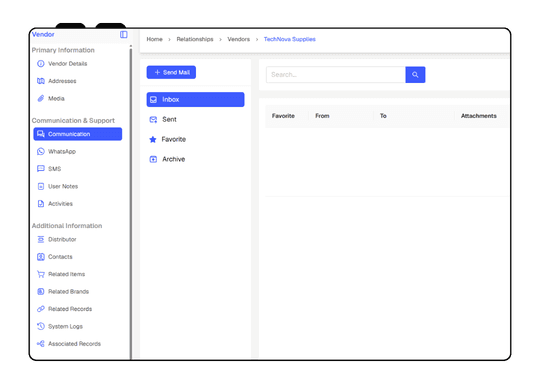Go to Vendors breadcrumb

click(x=239, y=39)
